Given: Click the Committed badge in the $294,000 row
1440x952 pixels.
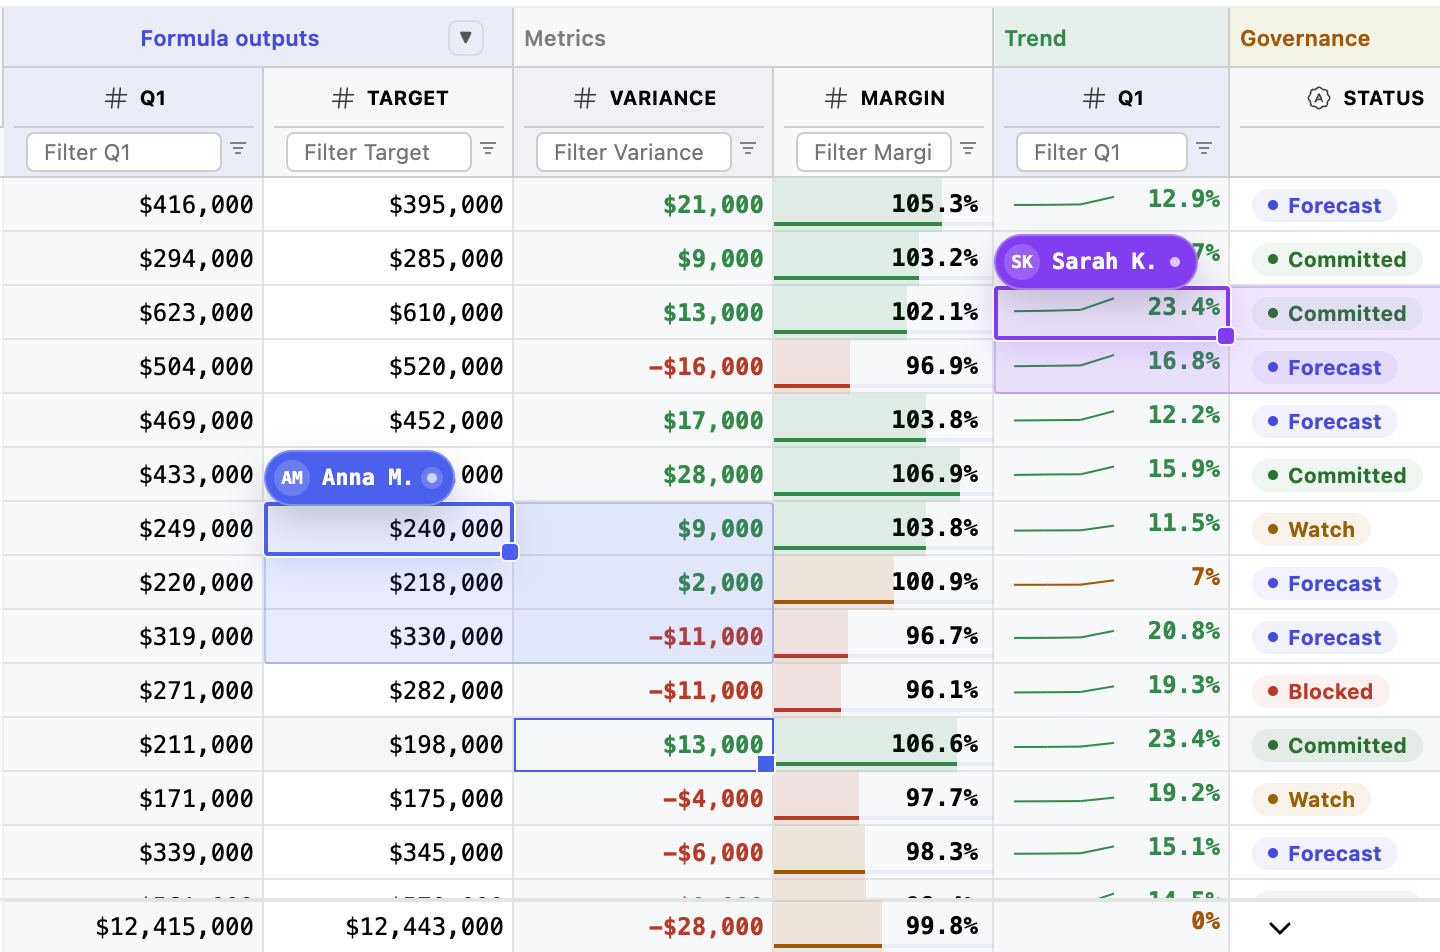Looking at the screenshot, I should 1337,259.
